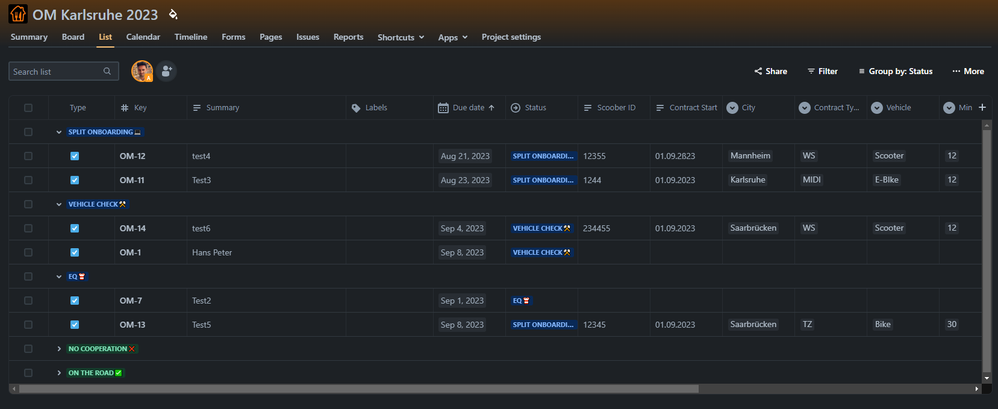Select the checkbox for row OM-11
998x409 pixels.
pos(28,180)
